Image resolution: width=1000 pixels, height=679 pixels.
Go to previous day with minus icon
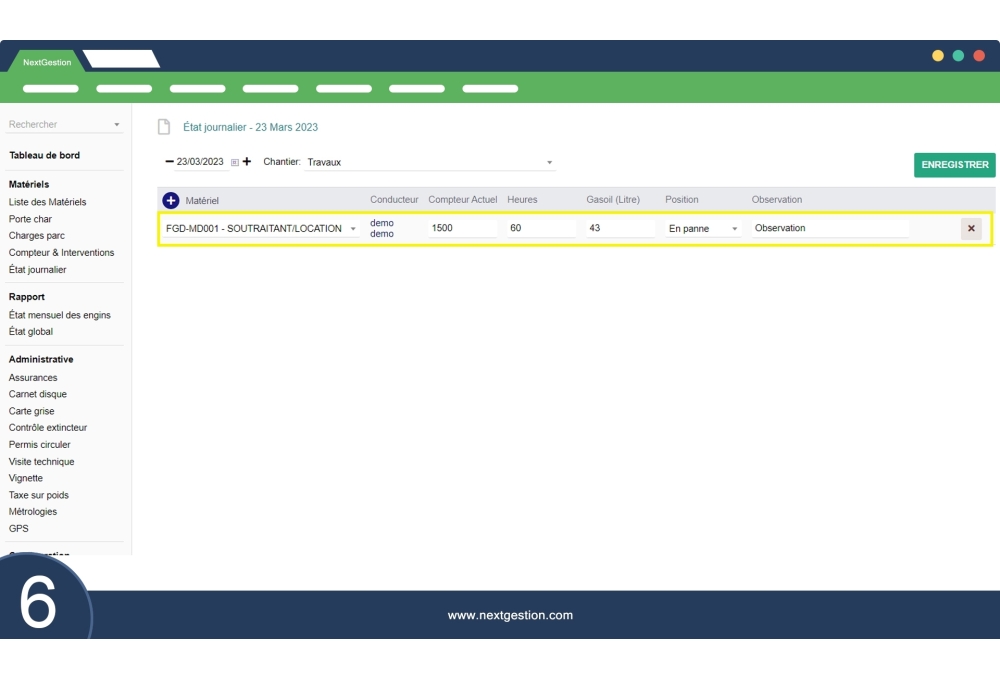[169, 162]
